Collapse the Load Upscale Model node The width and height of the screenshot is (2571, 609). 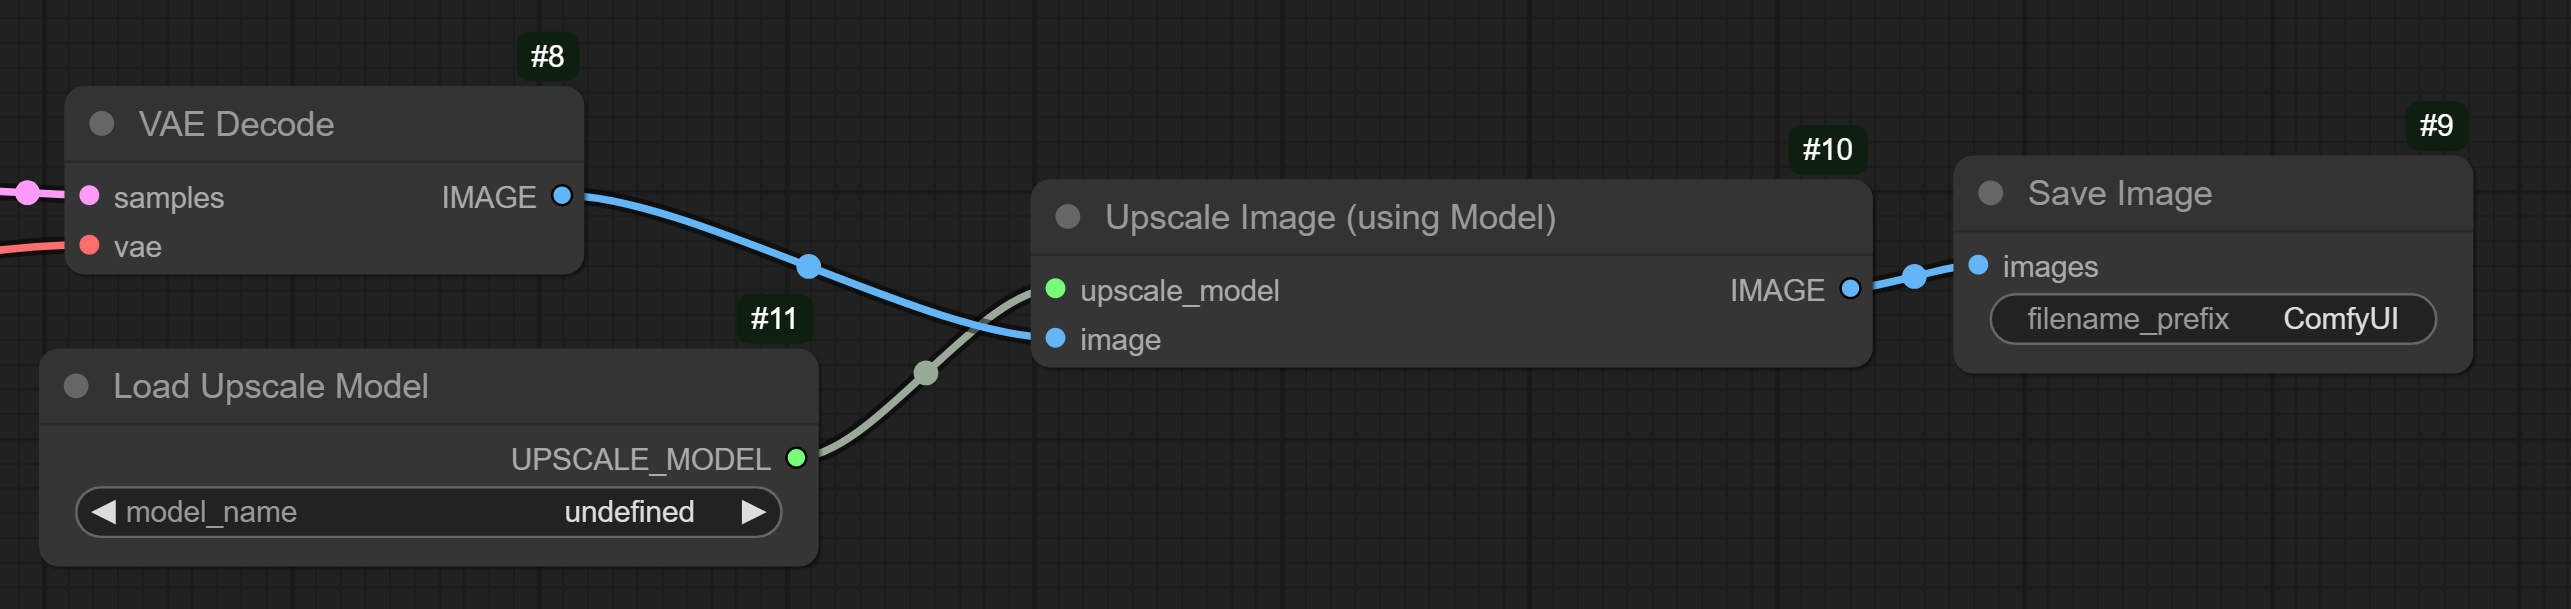(x=76, y=386)
